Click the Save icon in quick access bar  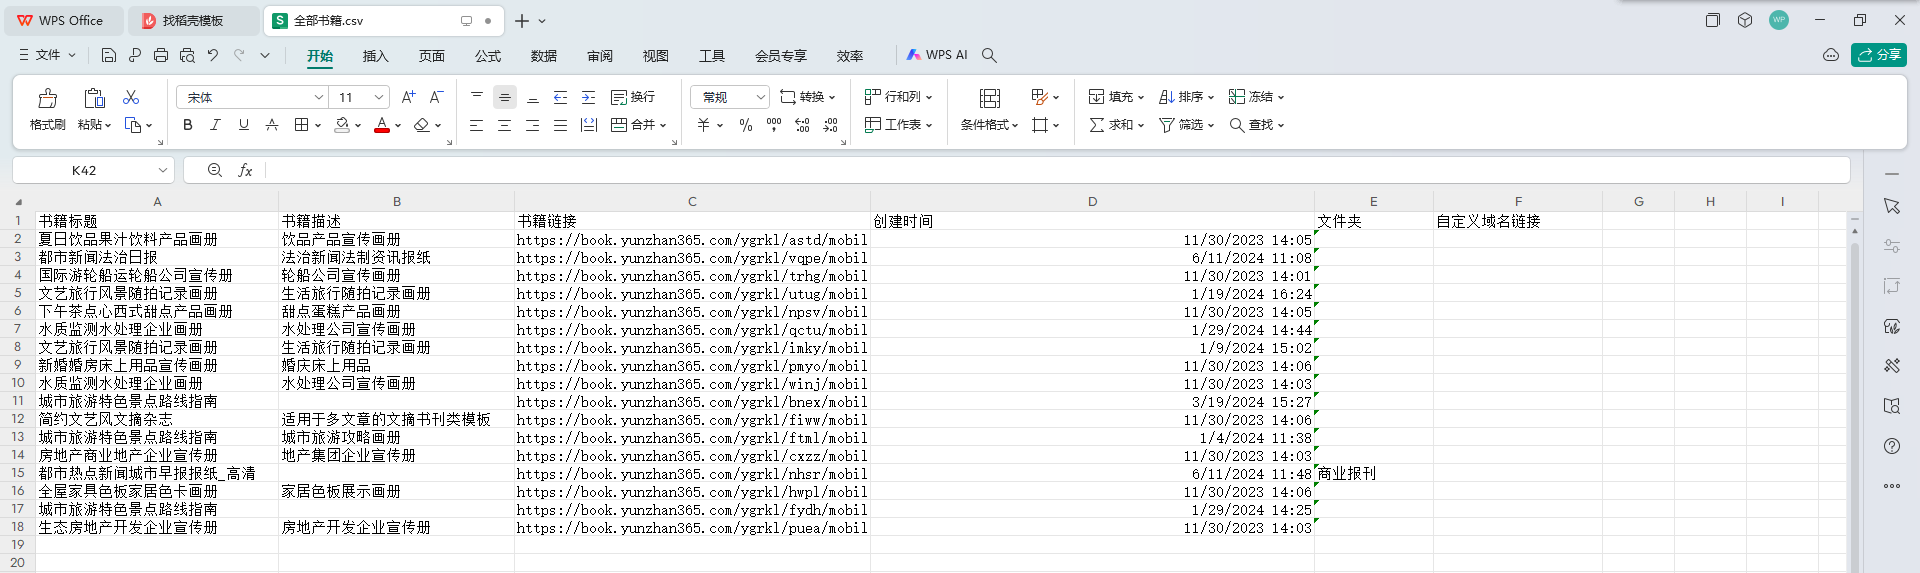(x=109, y=55)
